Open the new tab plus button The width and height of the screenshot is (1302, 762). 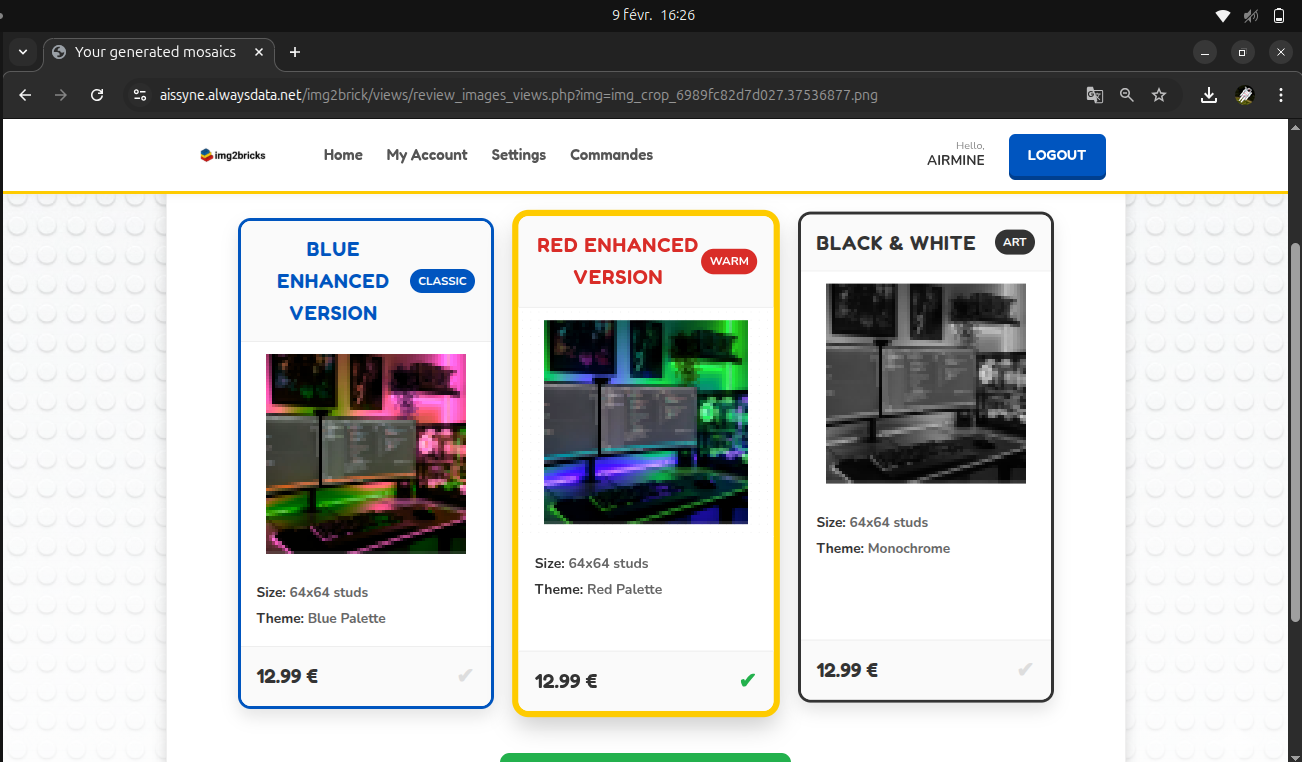point(294,52)
